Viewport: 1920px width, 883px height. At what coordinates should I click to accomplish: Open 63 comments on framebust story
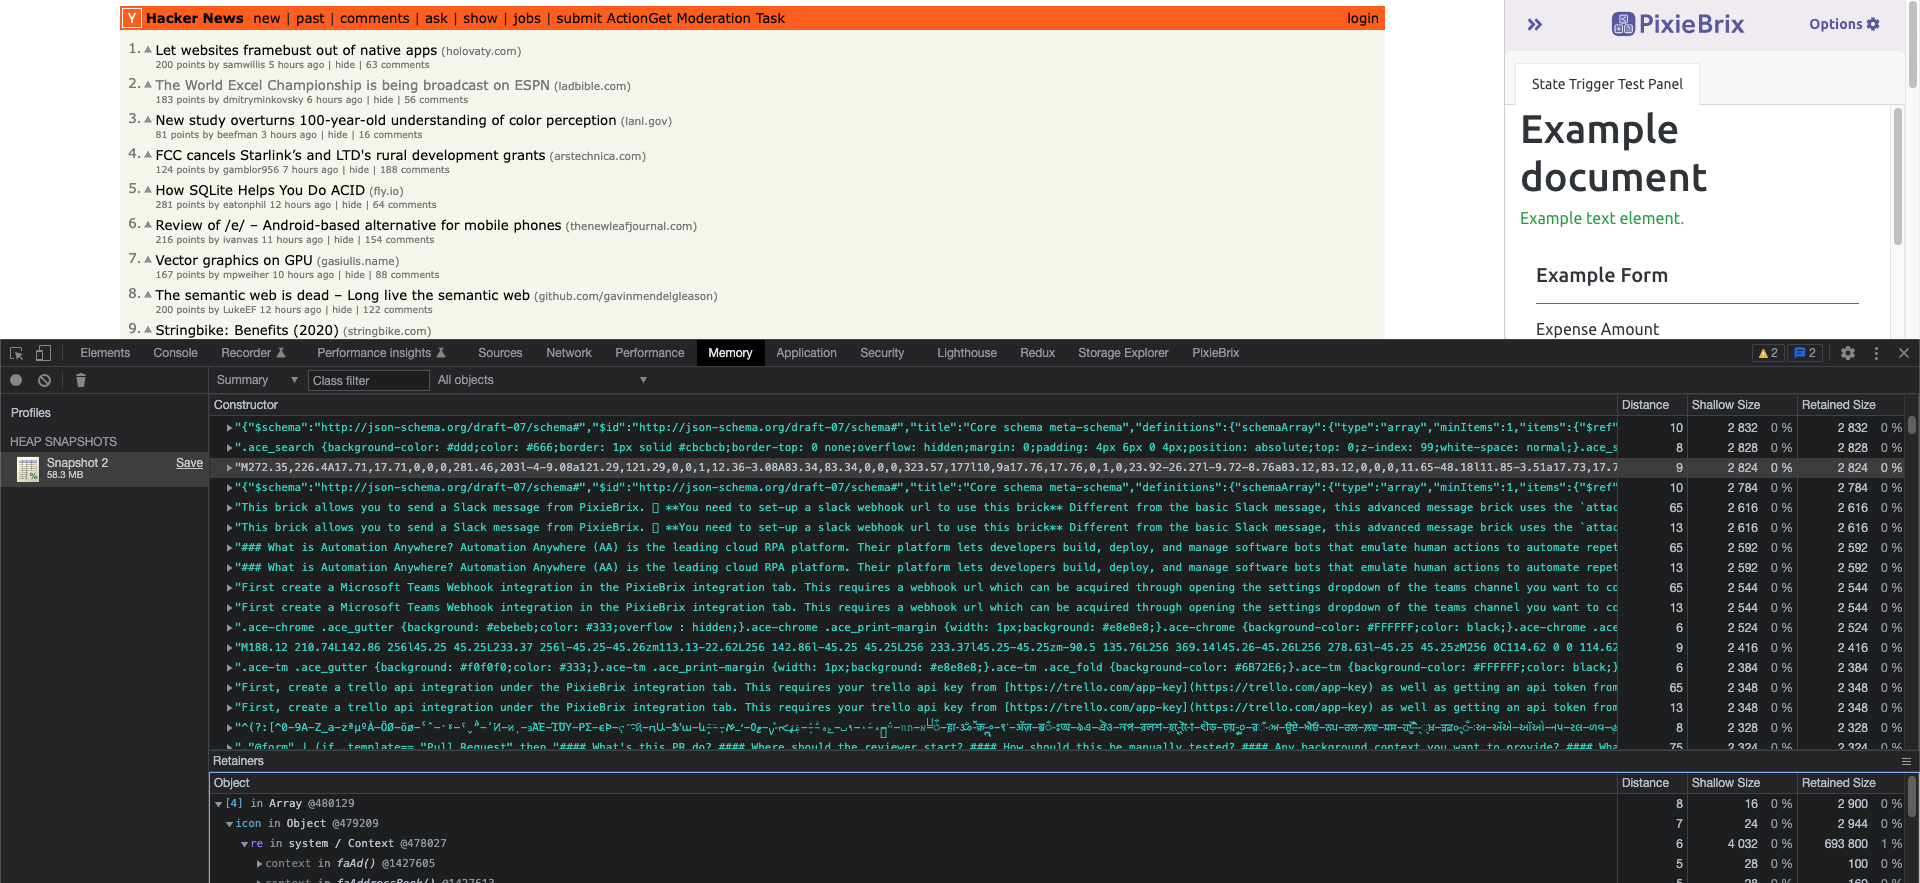(x=397, y=65)
